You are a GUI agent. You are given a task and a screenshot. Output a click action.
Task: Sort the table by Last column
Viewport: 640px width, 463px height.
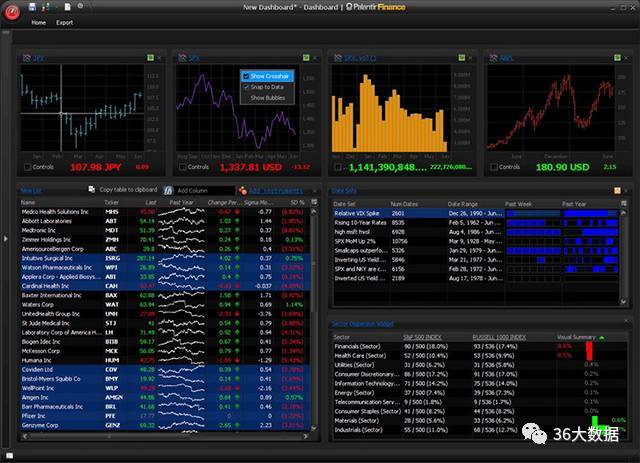151,203
